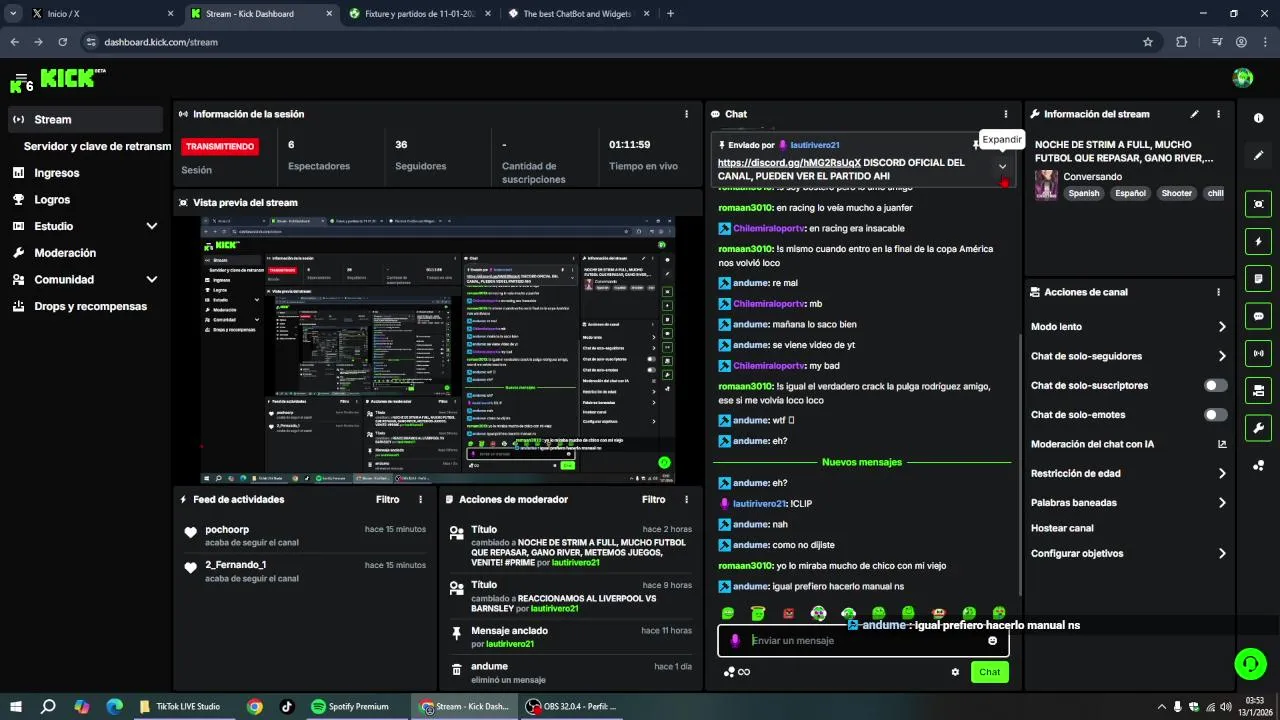
Task: Open the Feed de actividades three-dot menu
Action: (420, 499)
